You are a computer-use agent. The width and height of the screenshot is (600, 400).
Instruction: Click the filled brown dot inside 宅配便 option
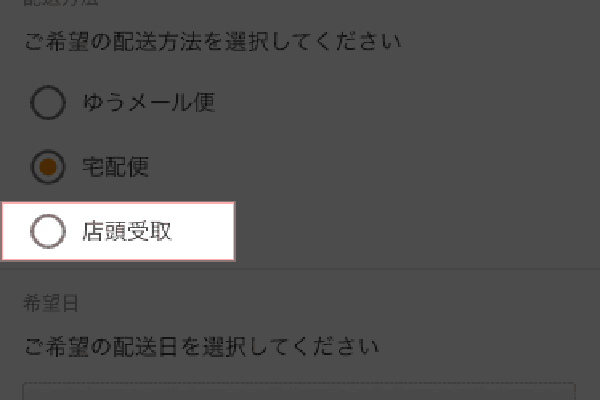point(48,167)
